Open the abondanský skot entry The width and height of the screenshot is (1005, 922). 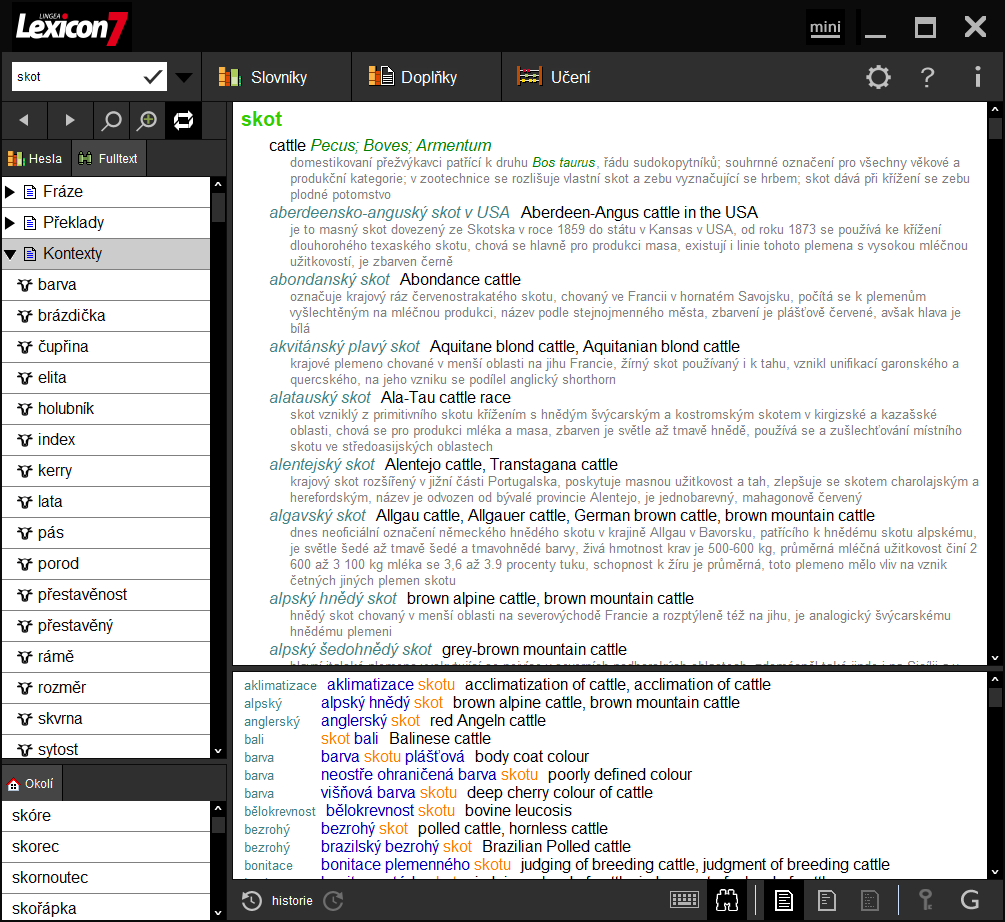[x=329, y=279]
